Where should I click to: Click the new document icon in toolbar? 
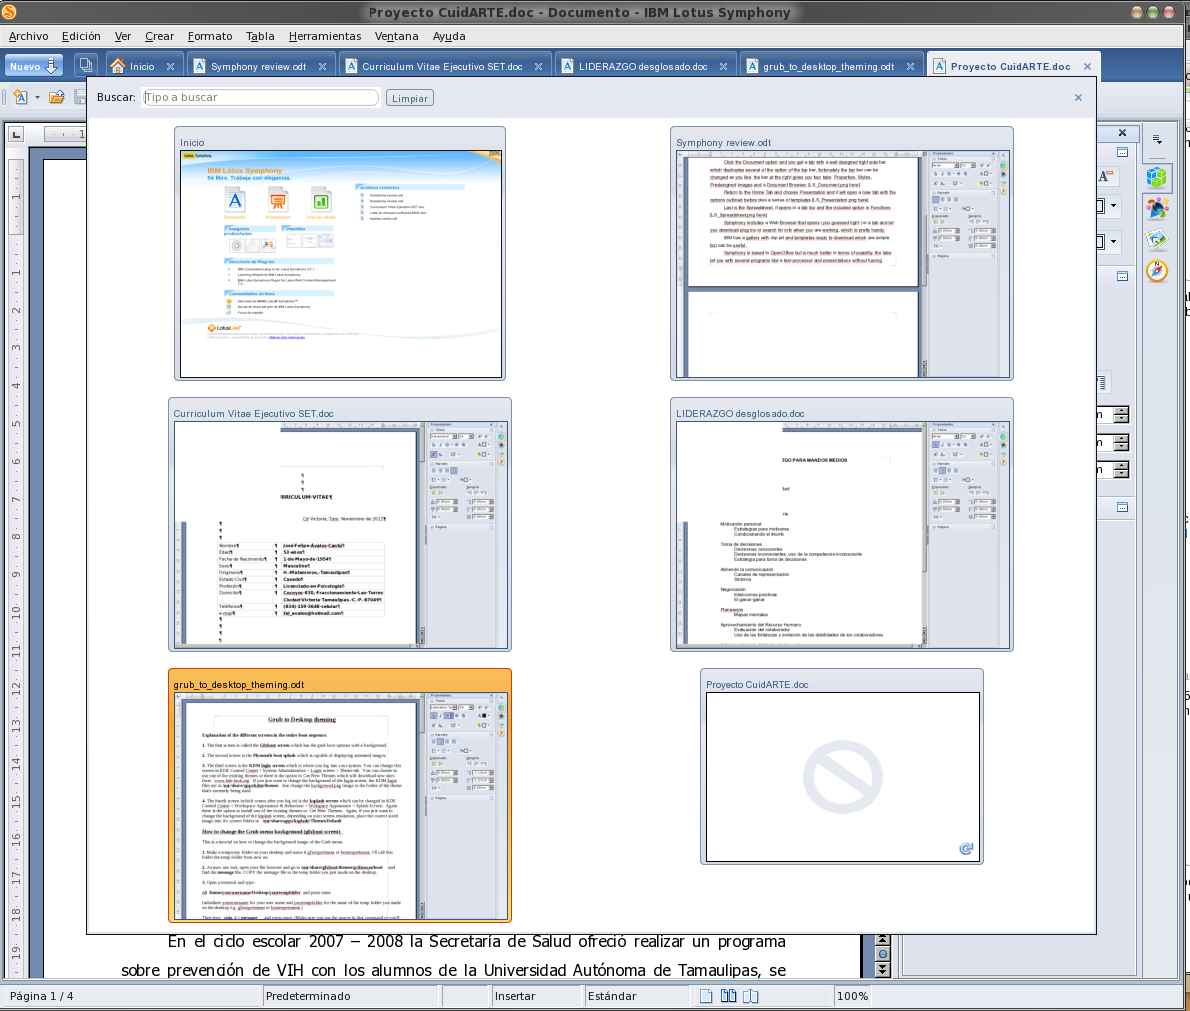click(x=20, y=97)
